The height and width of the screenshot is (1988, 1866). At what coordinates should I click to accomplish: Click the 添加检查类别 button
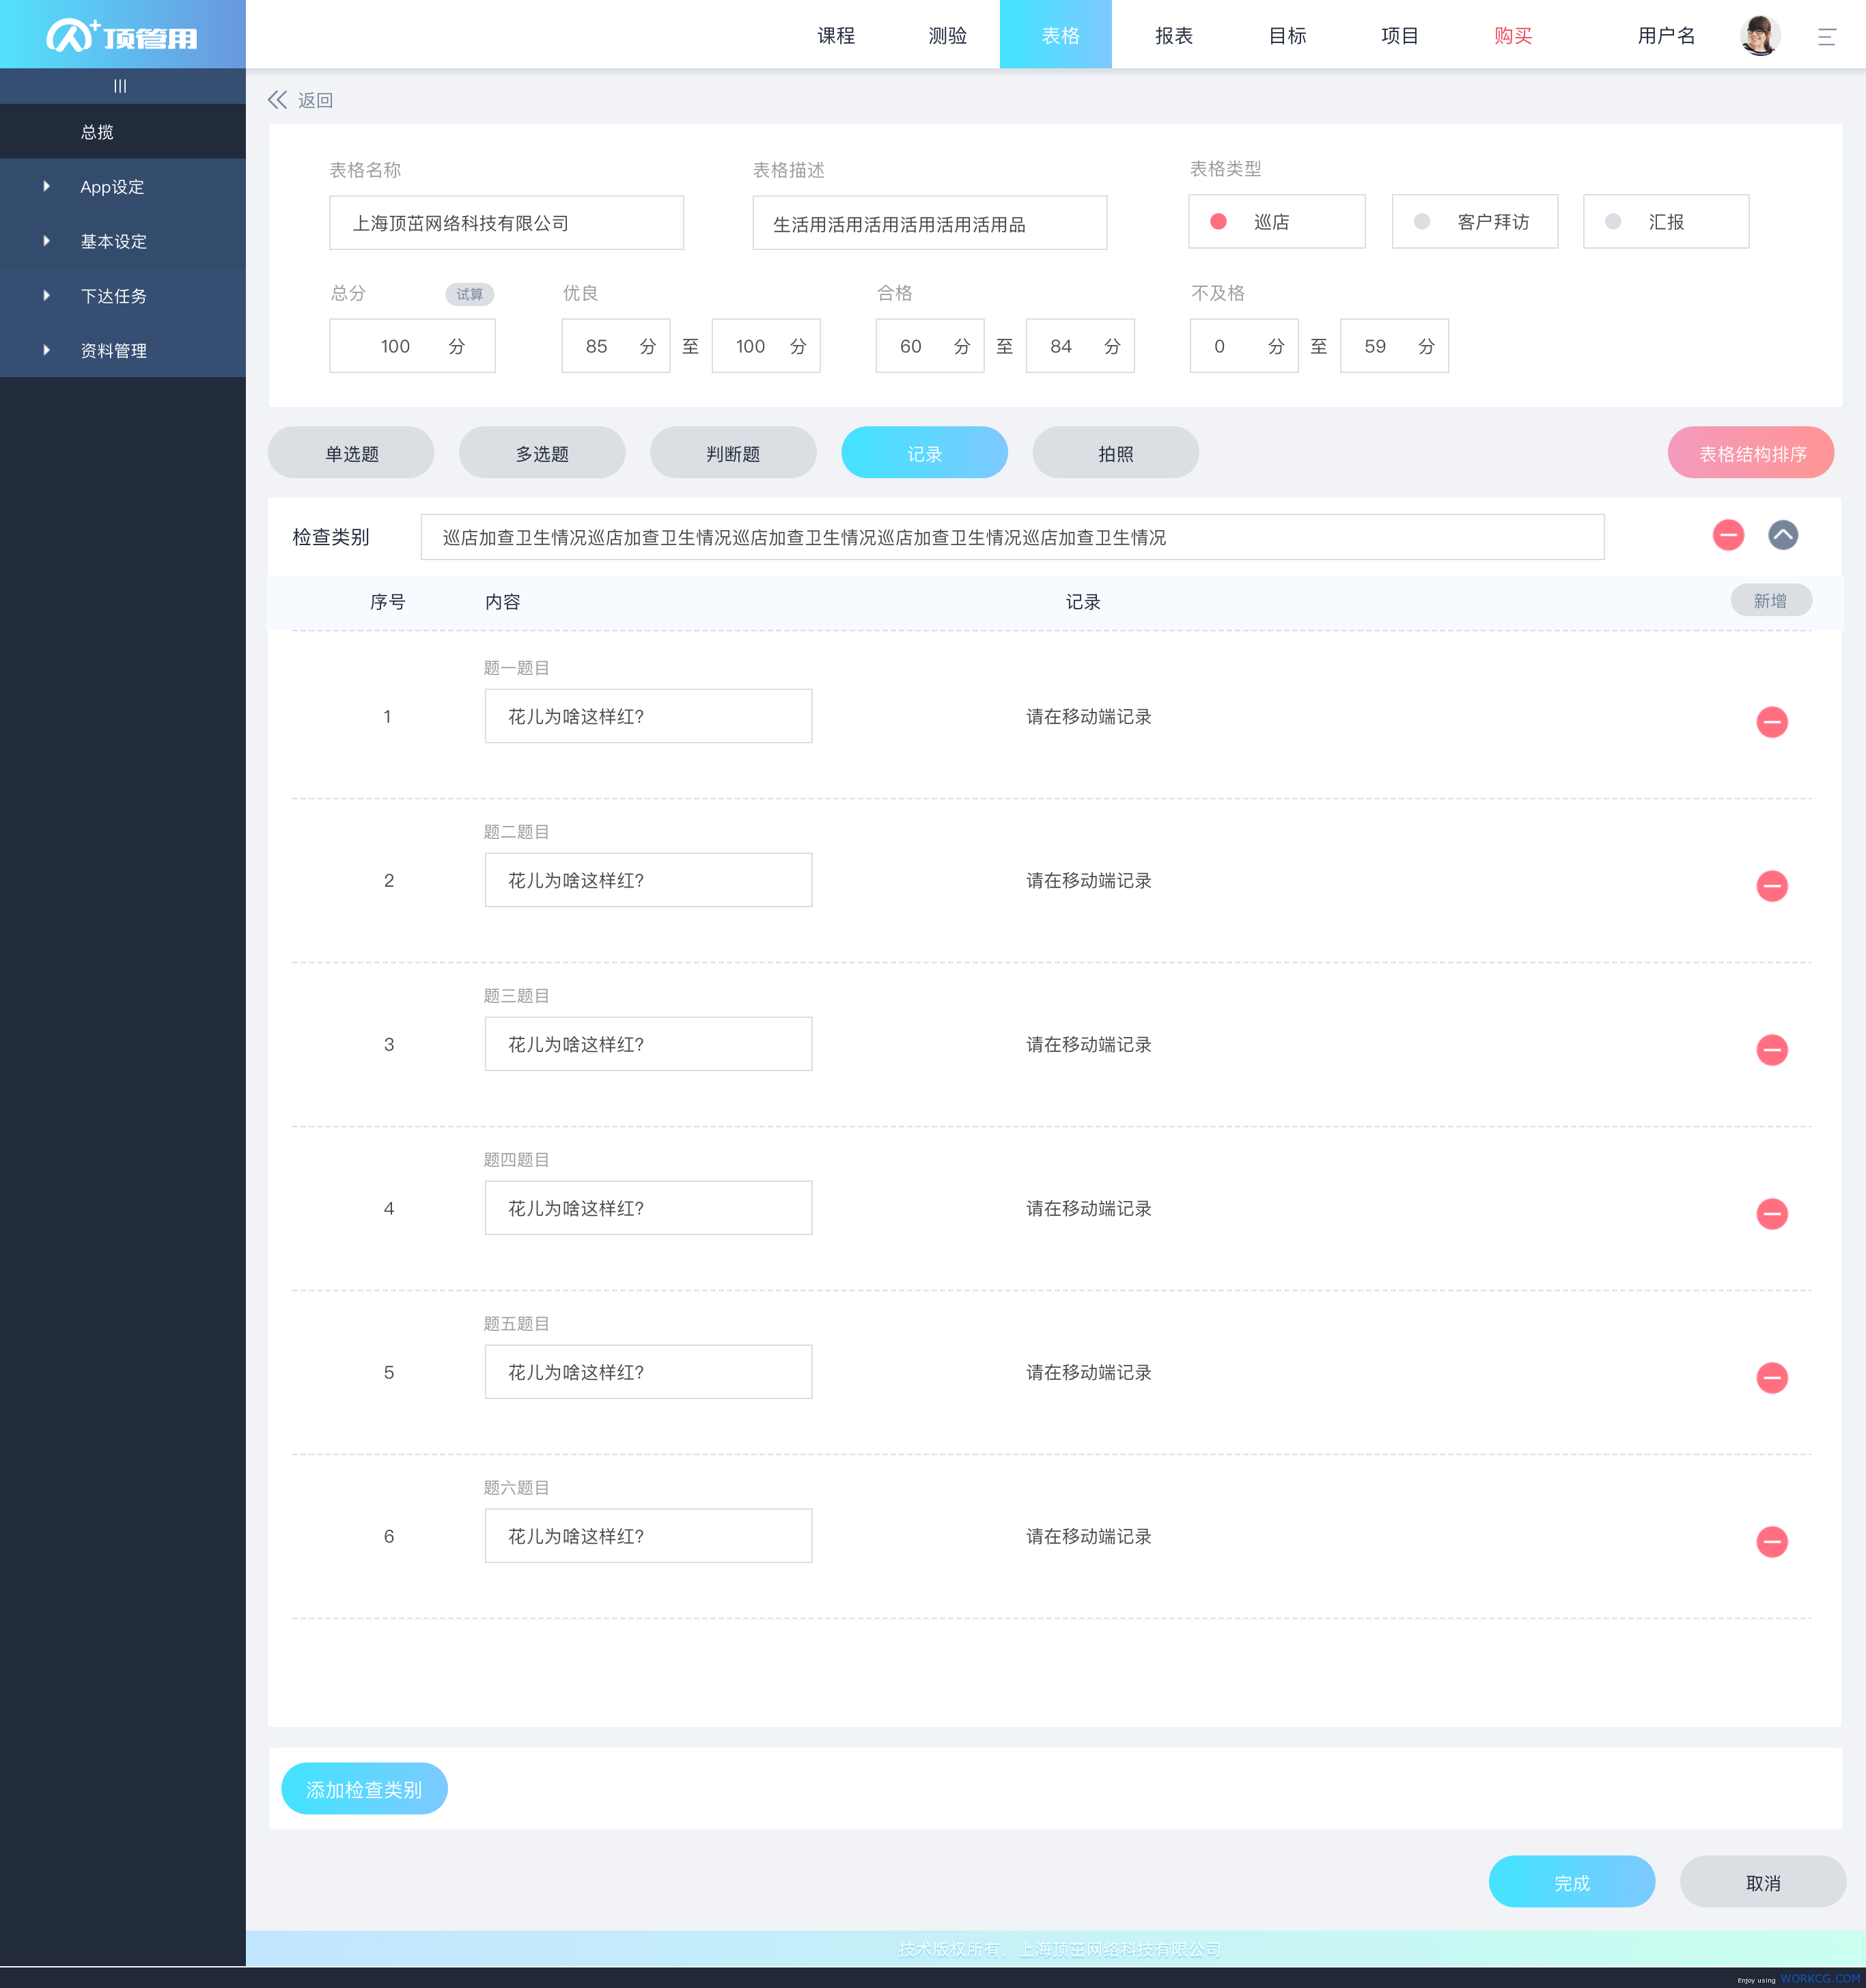[364, 1788]
